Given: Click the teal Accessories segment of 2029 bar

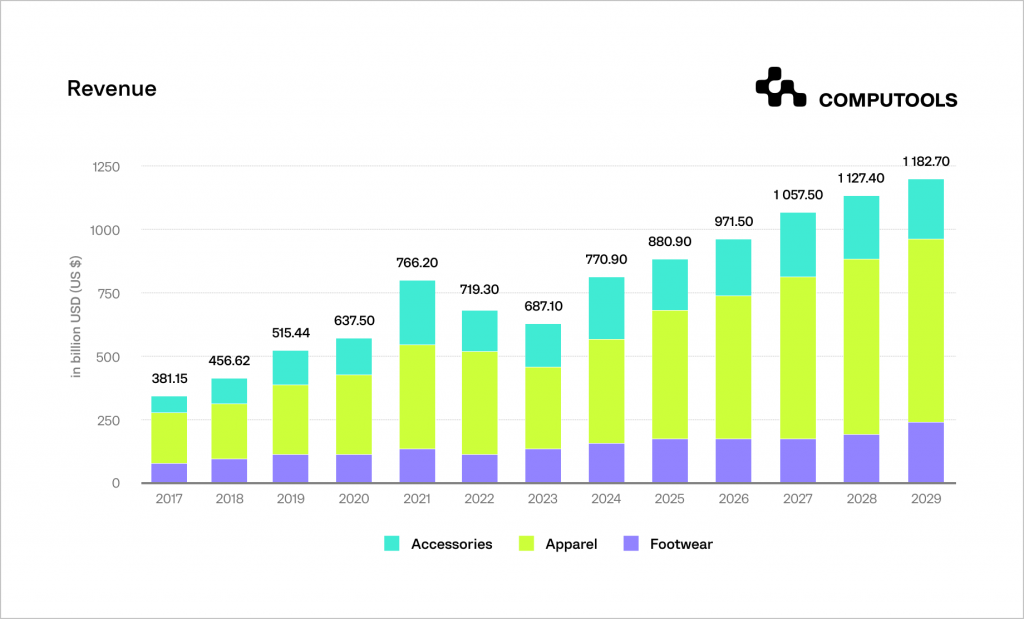Looking at the screenshot, I should pos(924,206).
